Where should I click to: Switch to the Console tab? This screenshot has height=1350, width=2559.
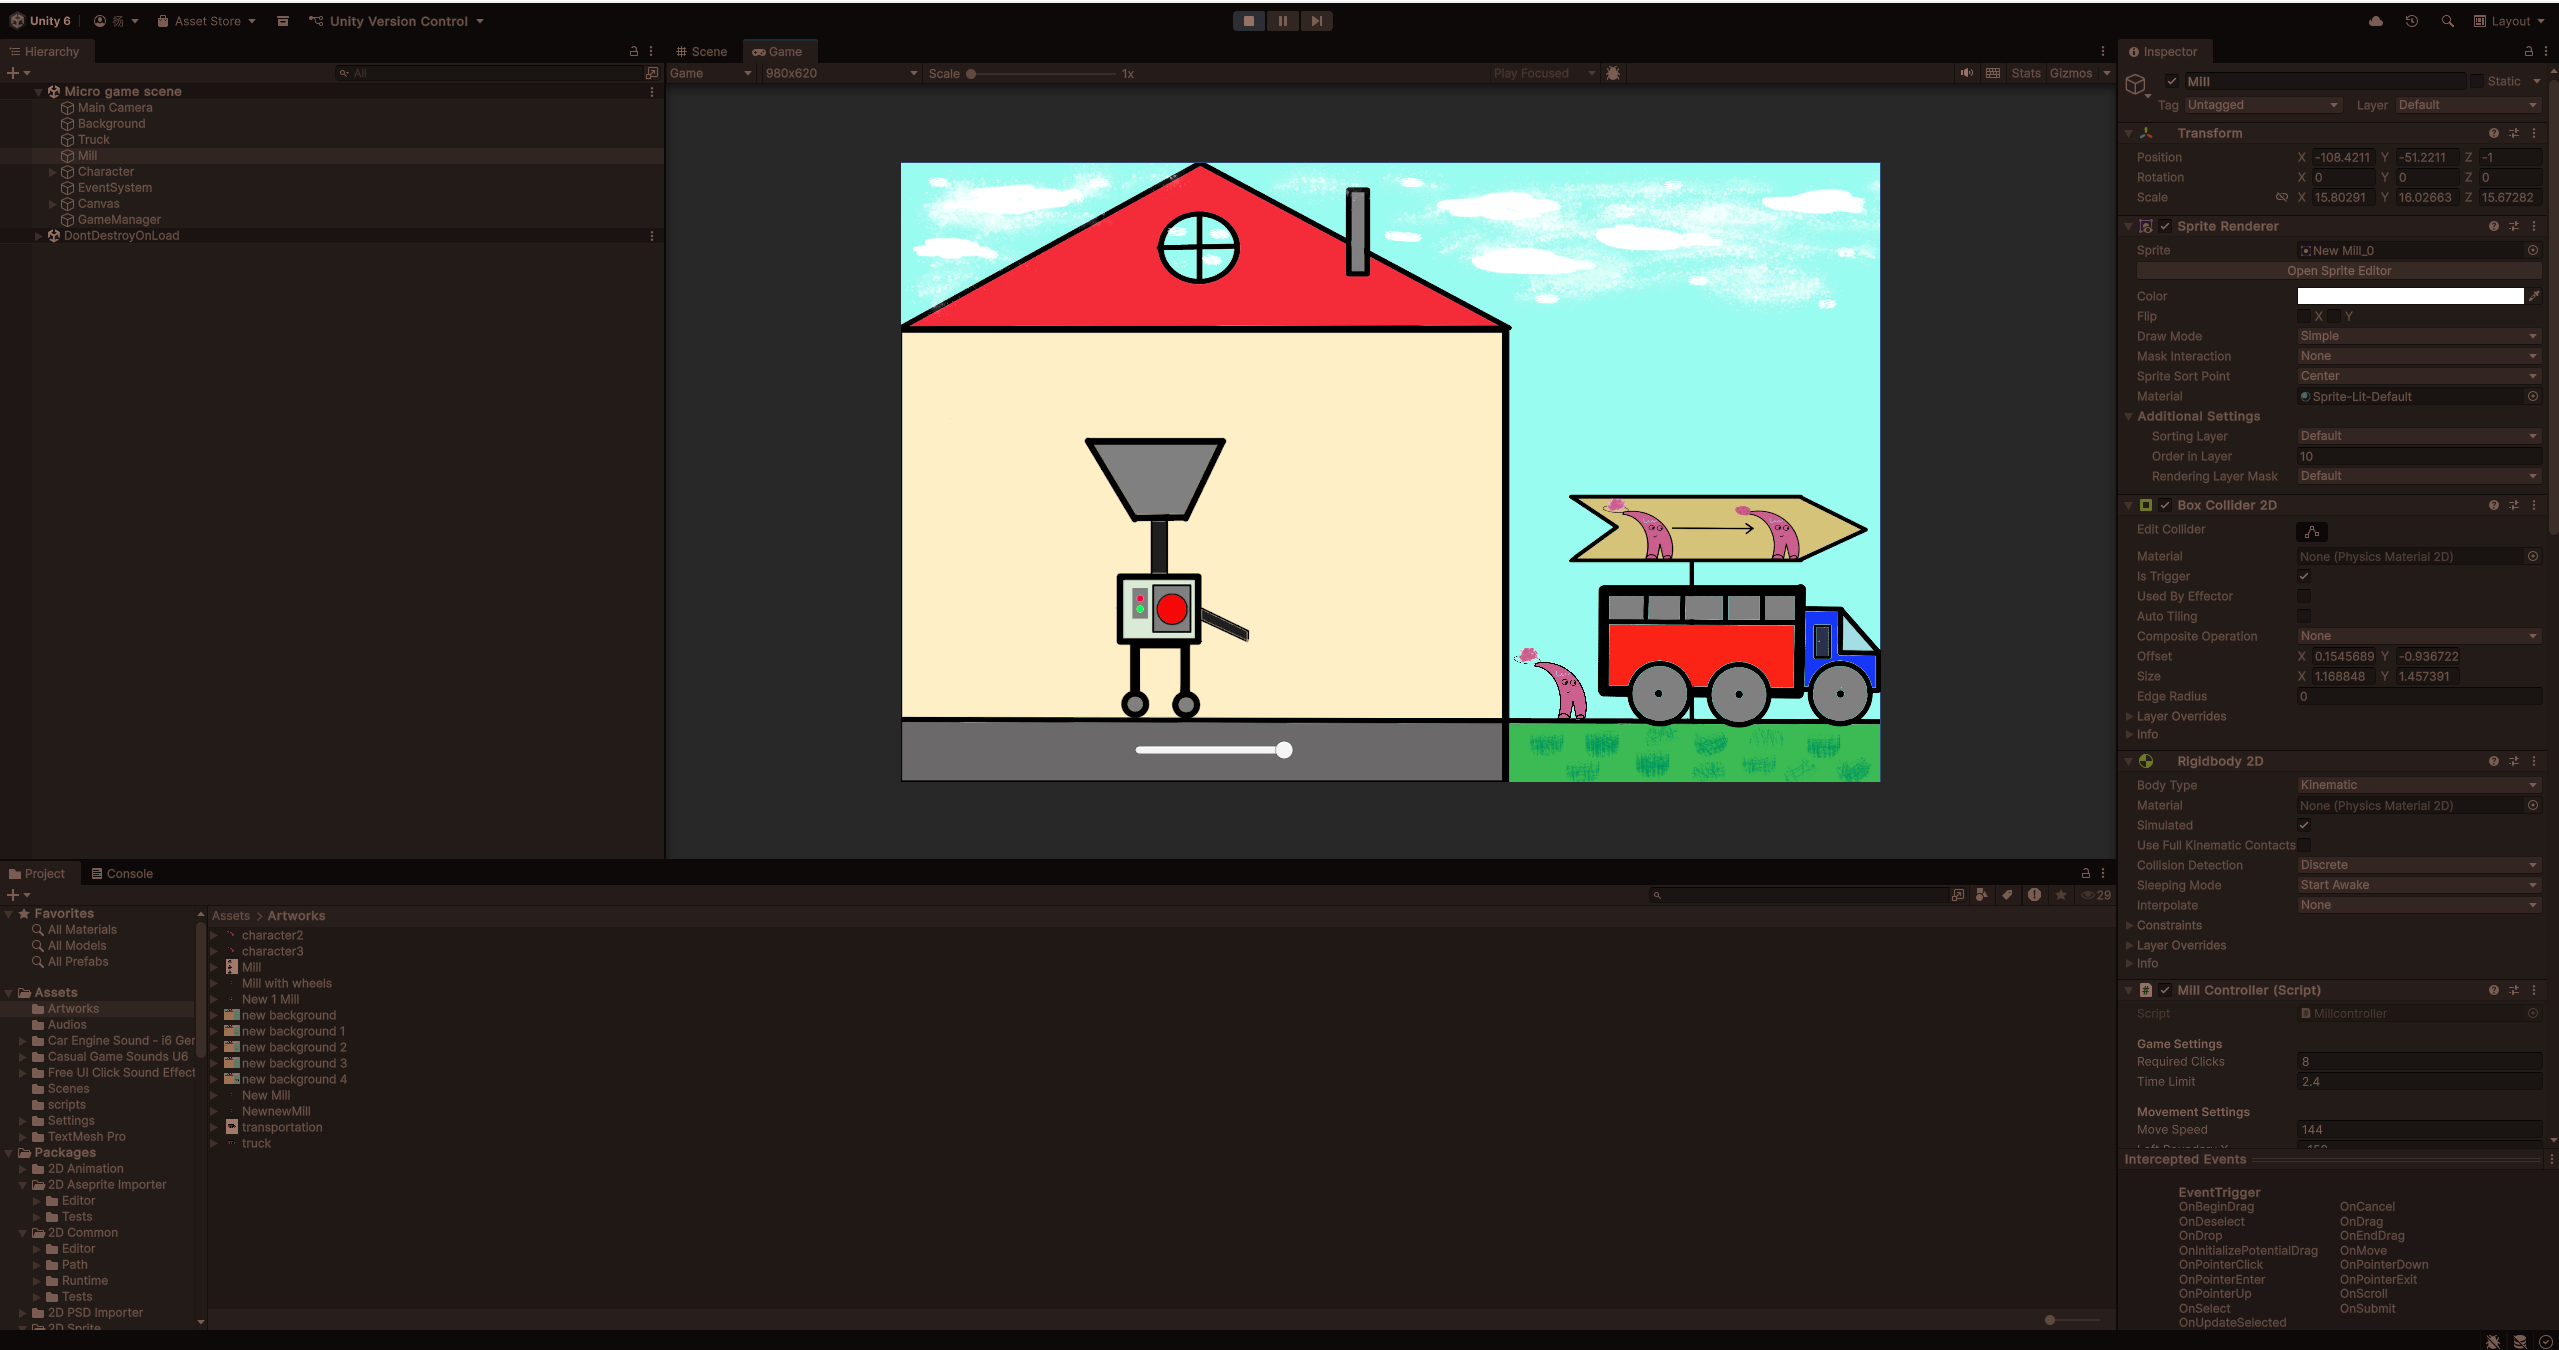(122, 873)
